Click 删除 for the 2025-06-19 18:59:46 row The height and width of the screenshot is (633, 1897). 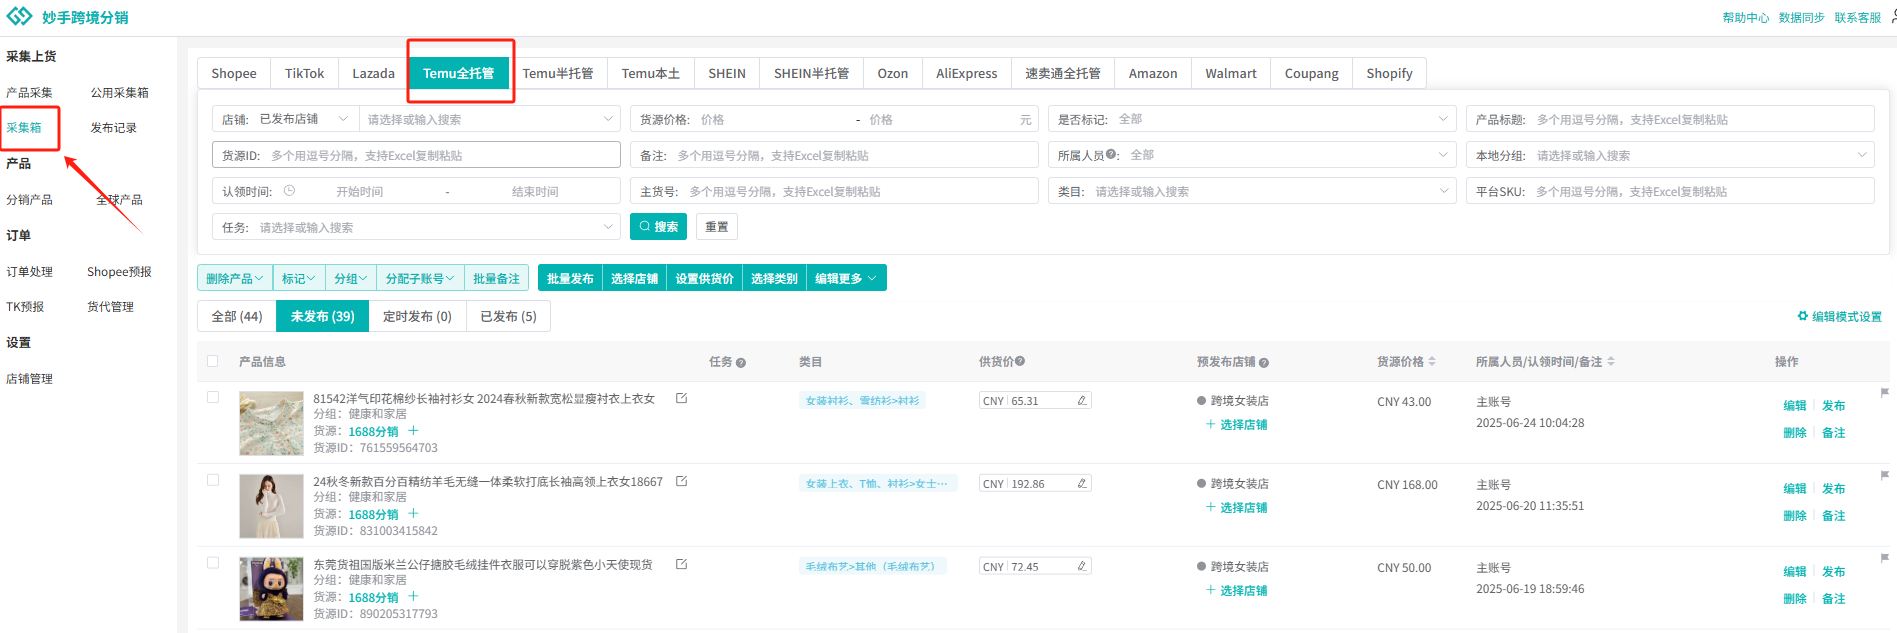pyautogui.click(x=1794, y=598)
